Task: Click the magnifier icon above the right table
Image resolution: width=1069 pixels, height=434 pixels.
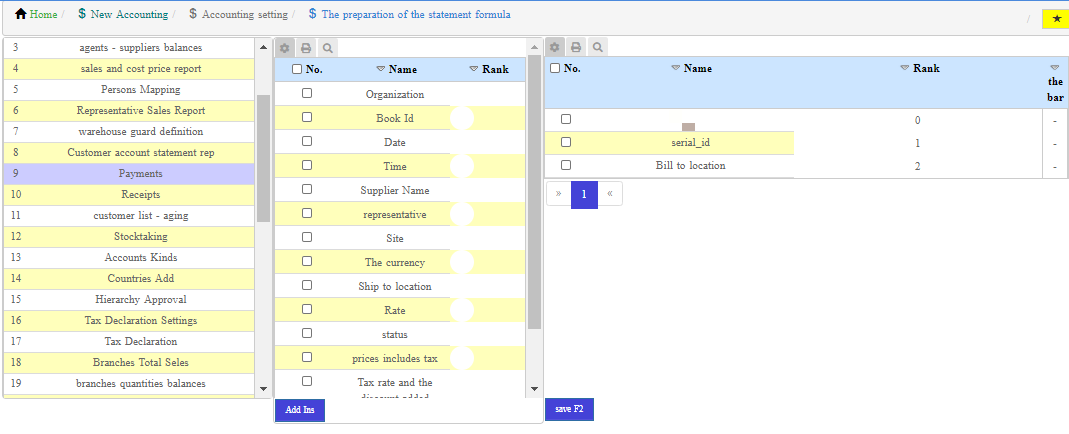Action: 597,47
